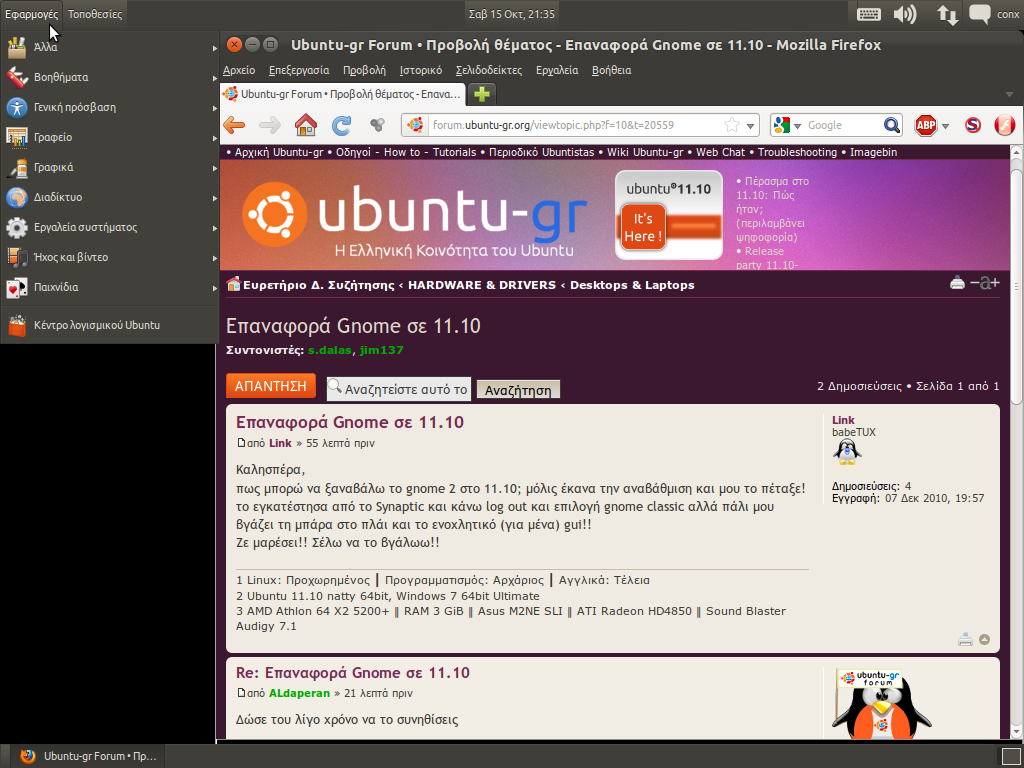1024x768 pixels.
Task: Open the Ήχος και βίντεο submenu
Action: click(110, 257)
